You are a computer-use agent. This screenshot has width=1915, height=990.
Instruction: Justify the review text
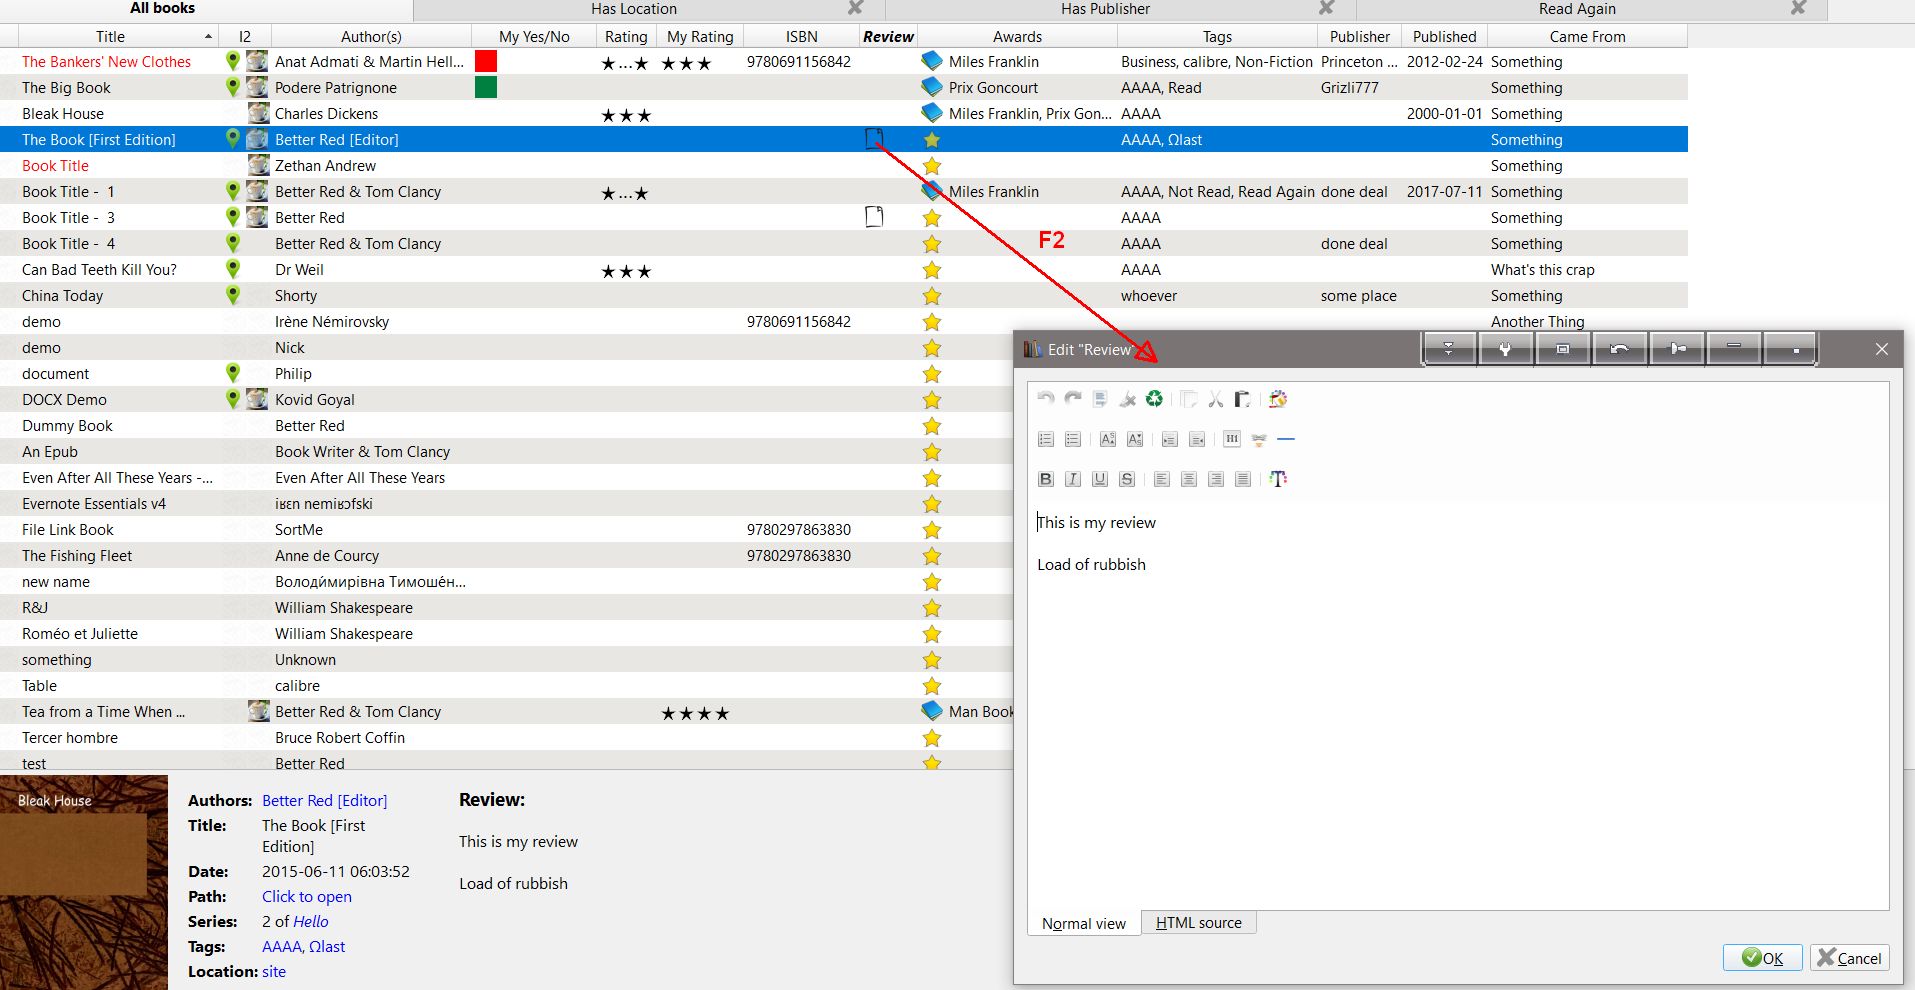coord(1243,479)
